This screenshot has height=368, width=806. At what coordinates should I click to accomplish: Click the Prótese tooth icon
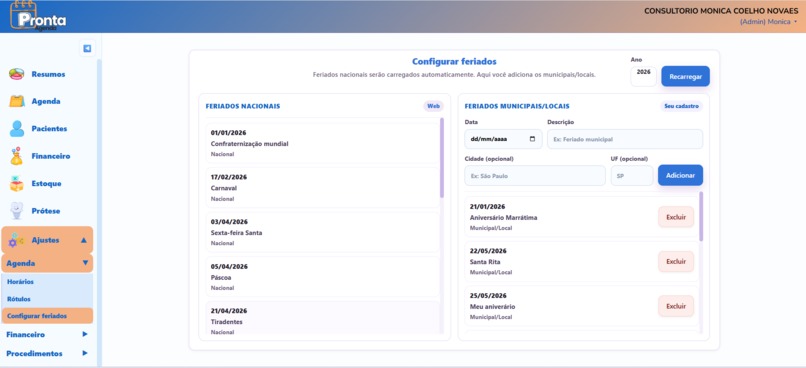coord(16,211)
